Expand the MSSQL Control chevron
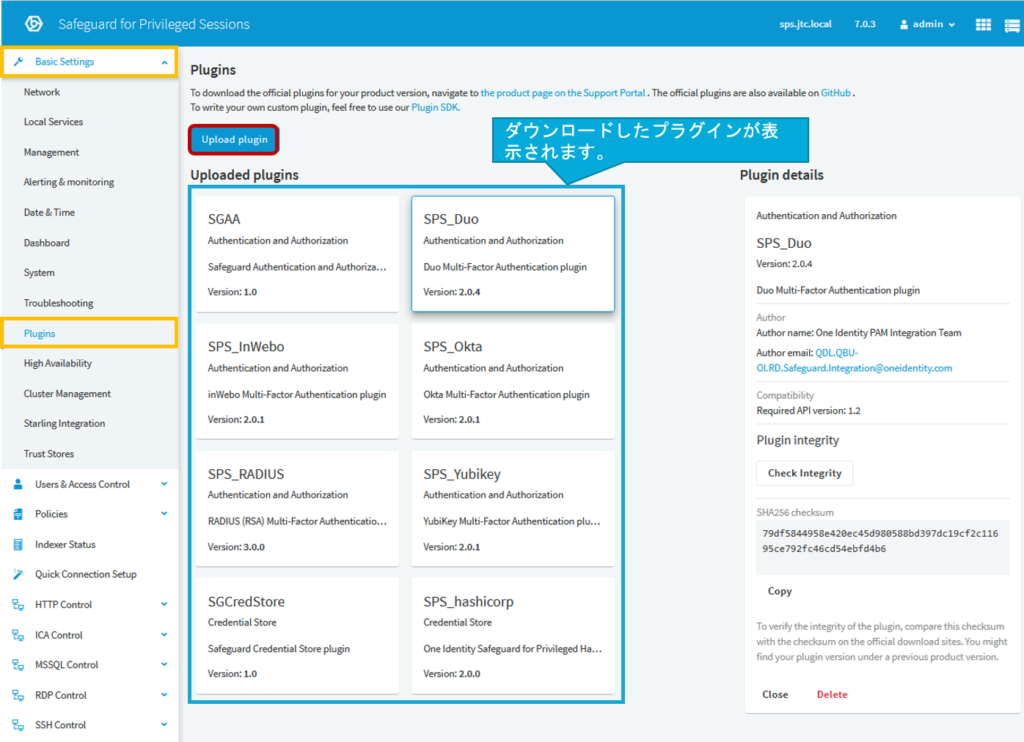This screenshot has height=742, width=1024. pyautogui.click(x=165, y=664)
